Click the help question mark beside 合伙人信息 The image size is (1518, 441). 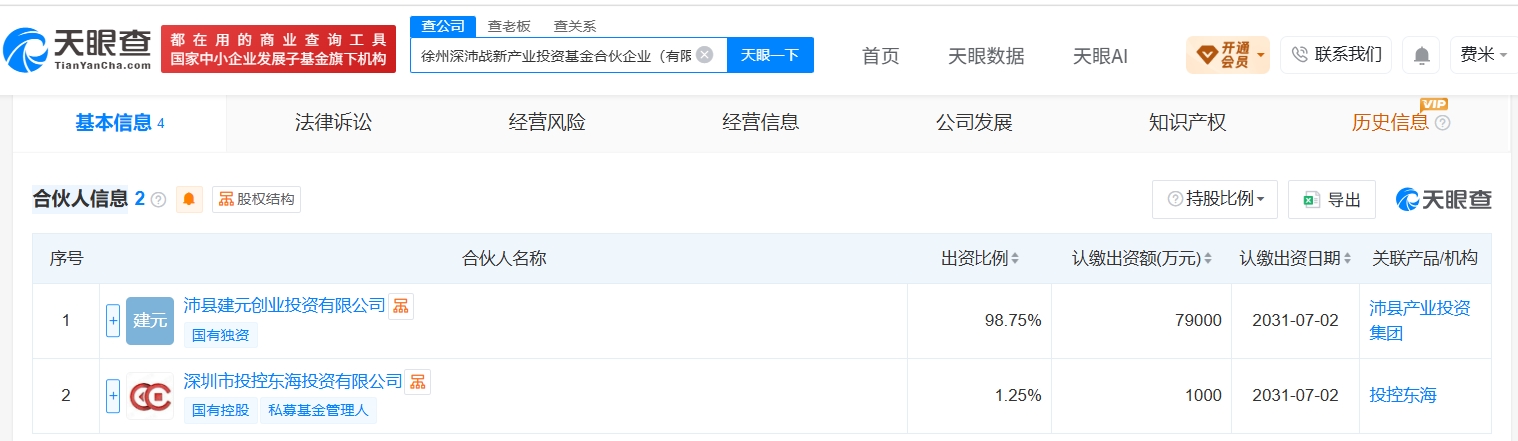pos(158,200)
